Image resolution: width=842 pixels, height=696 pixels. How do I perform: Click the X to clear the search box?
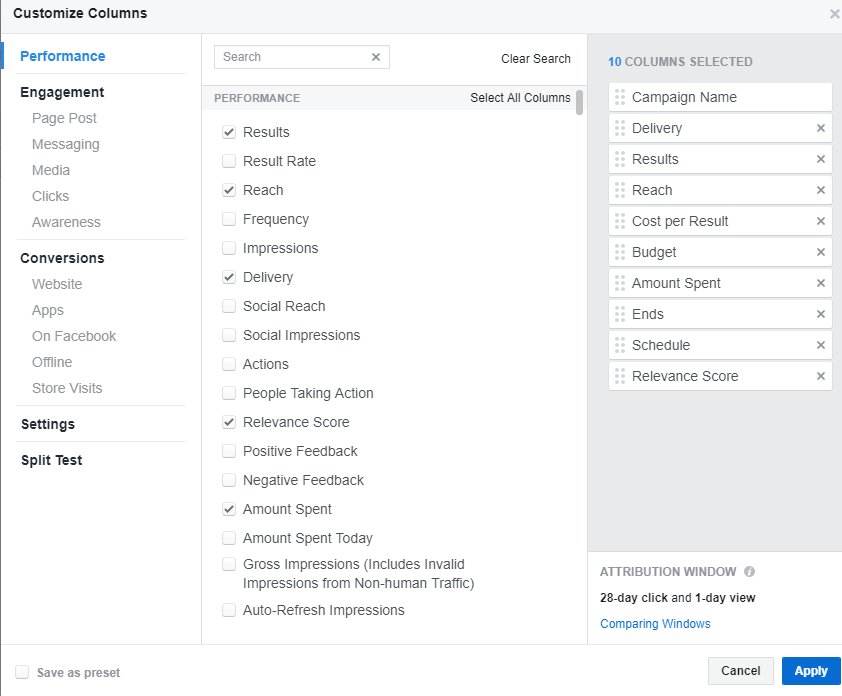(375, 57)
